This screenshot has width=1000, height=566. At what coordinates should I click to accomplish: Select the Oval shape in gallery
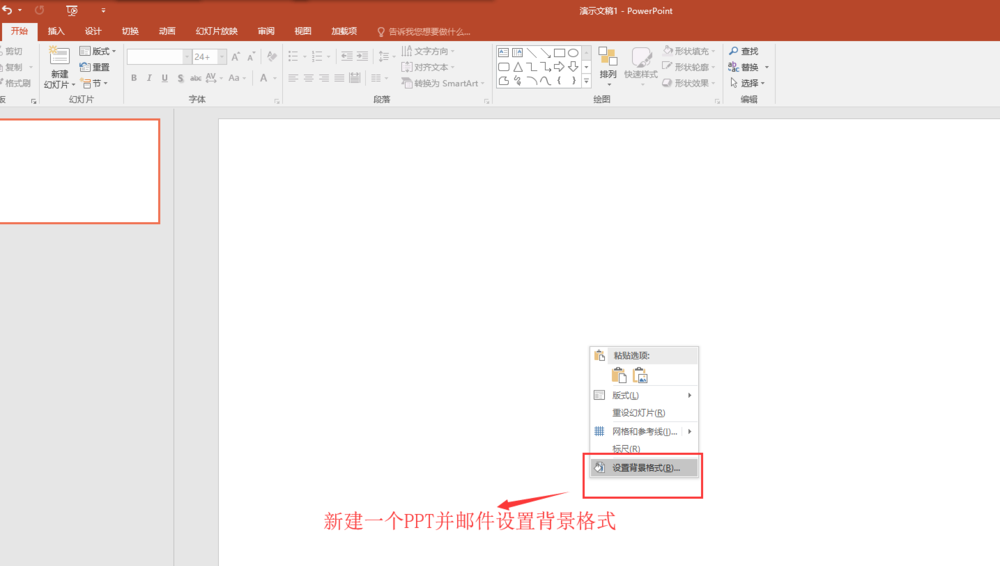[573, 53]
